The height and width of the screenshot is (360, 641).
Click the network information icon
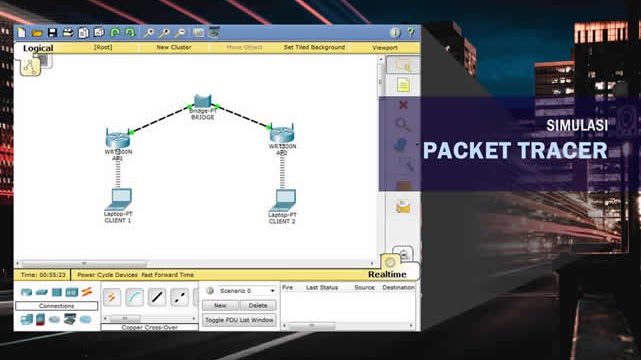click(x=395, y=33)
